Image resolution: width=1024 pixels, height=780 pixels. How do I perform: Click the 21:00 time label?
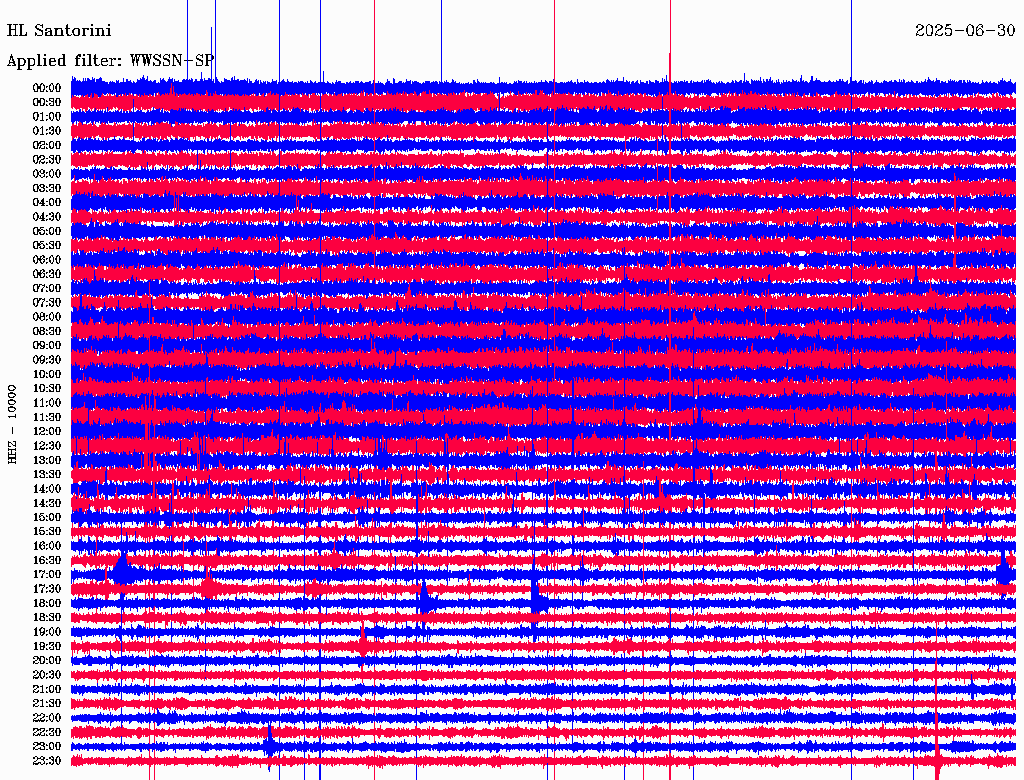(x=47, y=690)
